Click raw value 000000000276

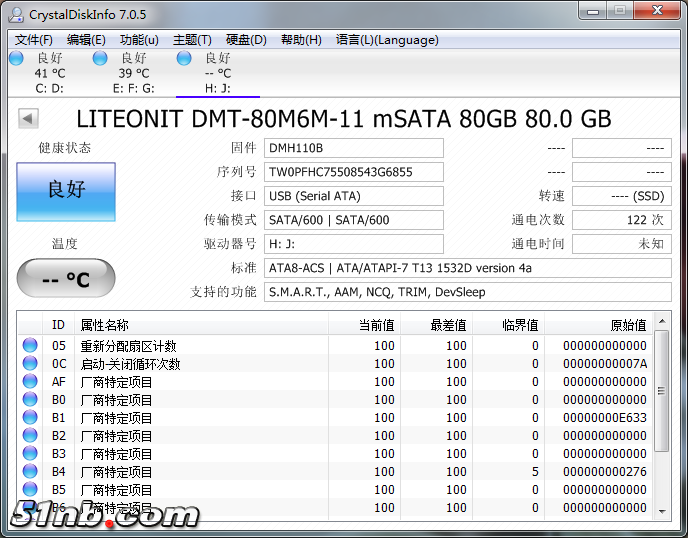coord(605,472)
